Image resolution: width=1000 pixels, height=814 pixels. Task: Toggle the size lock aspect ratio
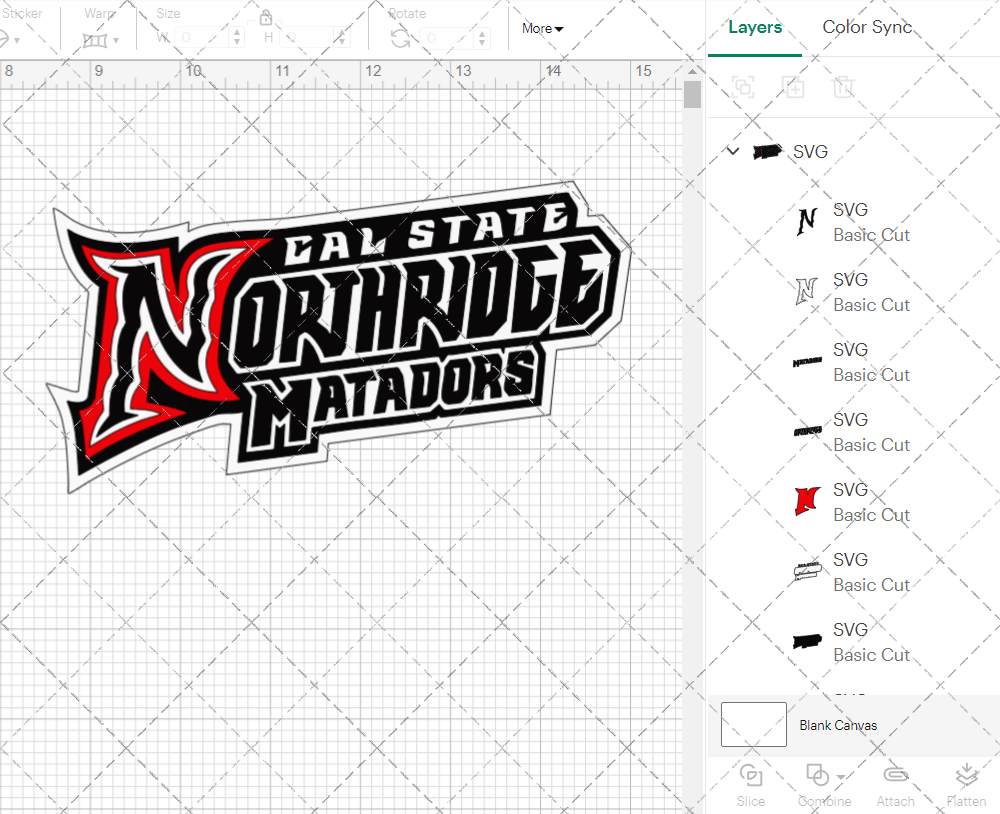(x=266, y=17)
